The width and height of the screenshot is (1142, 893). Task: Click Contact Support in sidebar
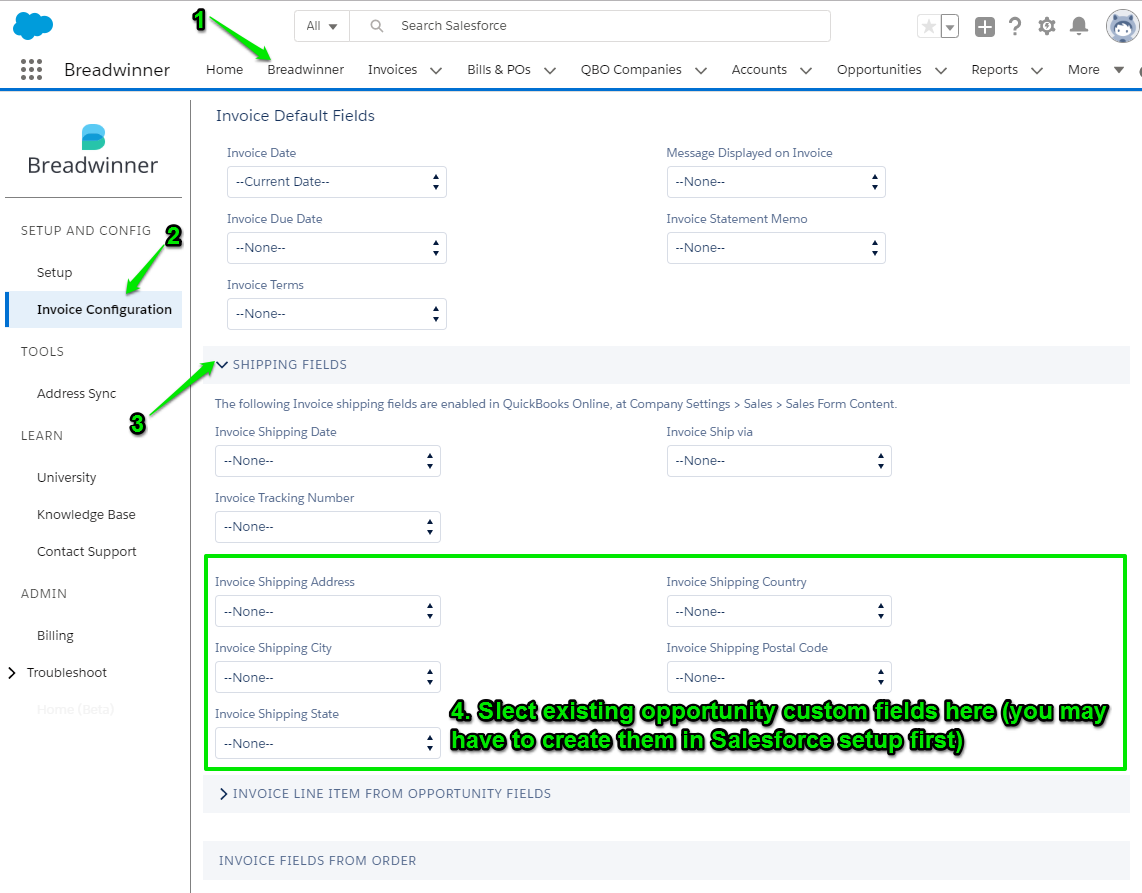[87, 551]
